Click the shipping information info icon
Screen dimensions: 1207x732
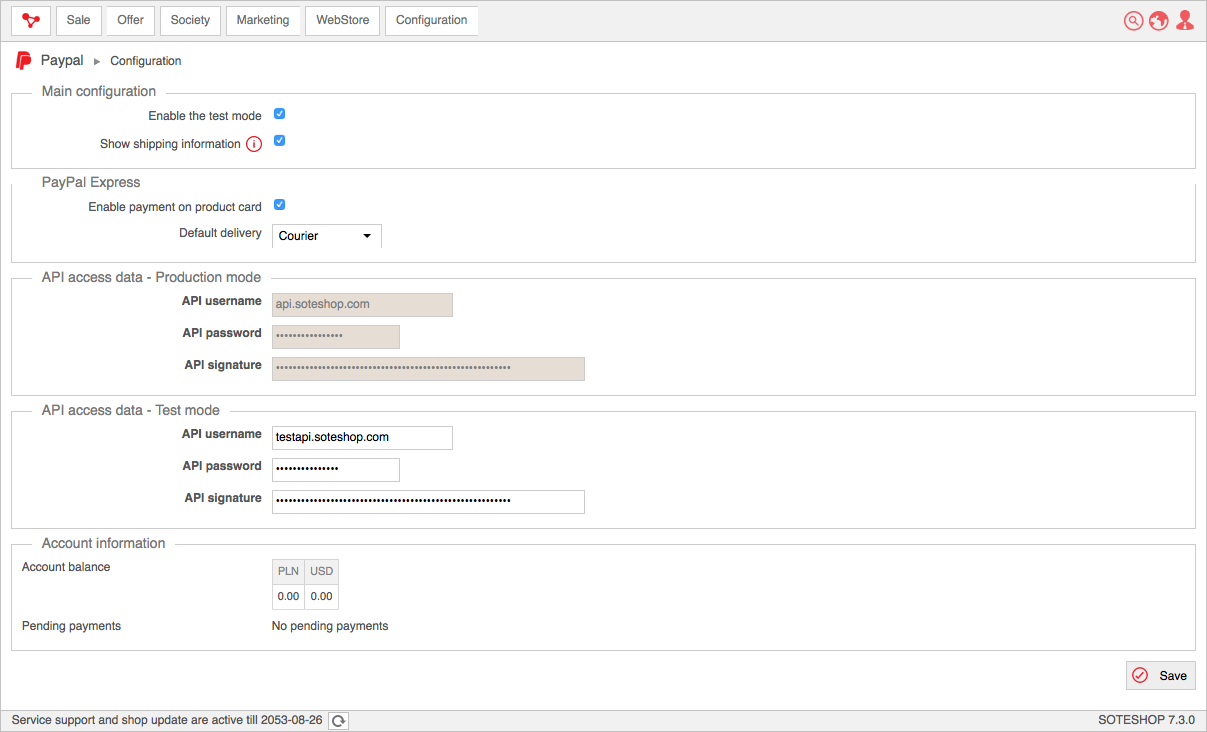pyautogui.click(x=254, y=144)
